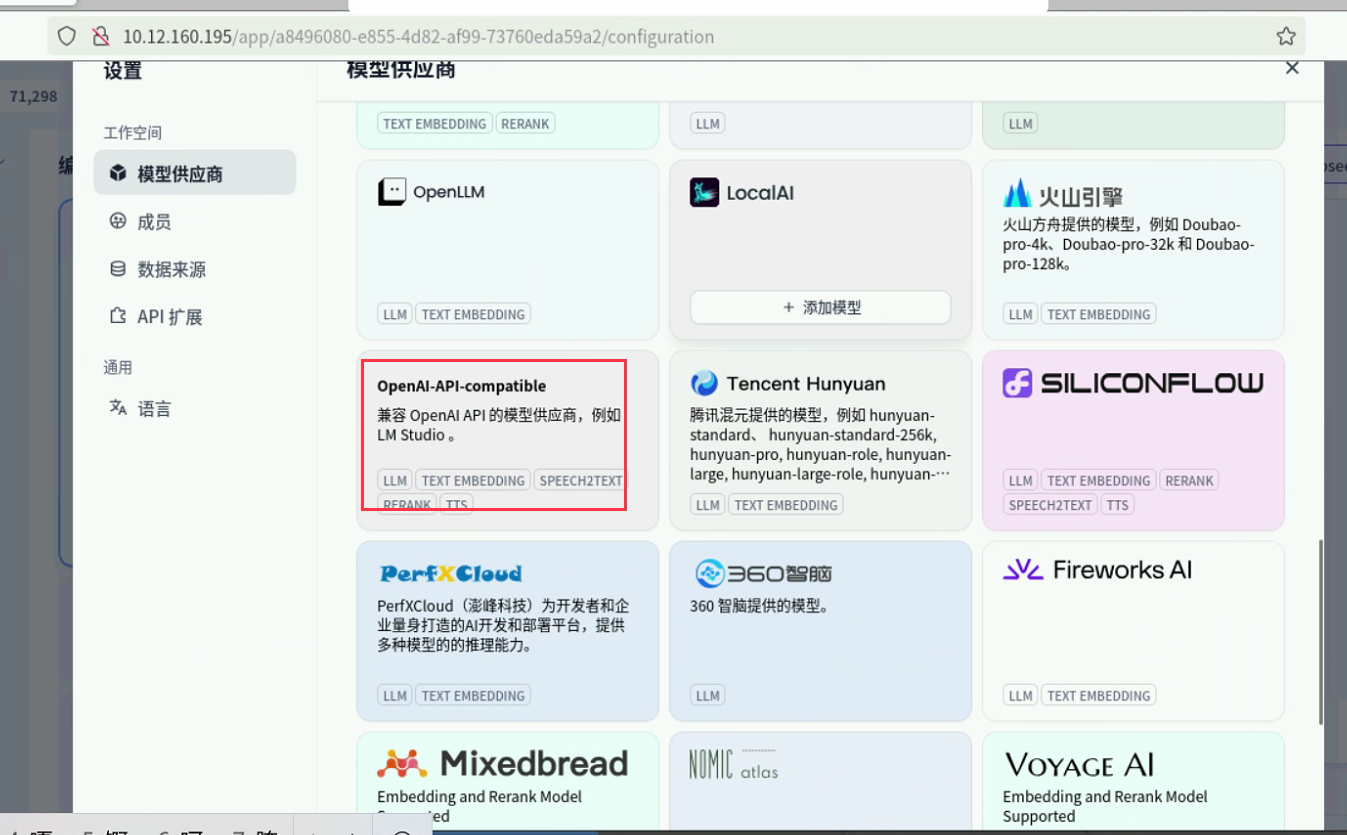
Task: Click the OpenLLM logo icon
Action: [392, 192]
